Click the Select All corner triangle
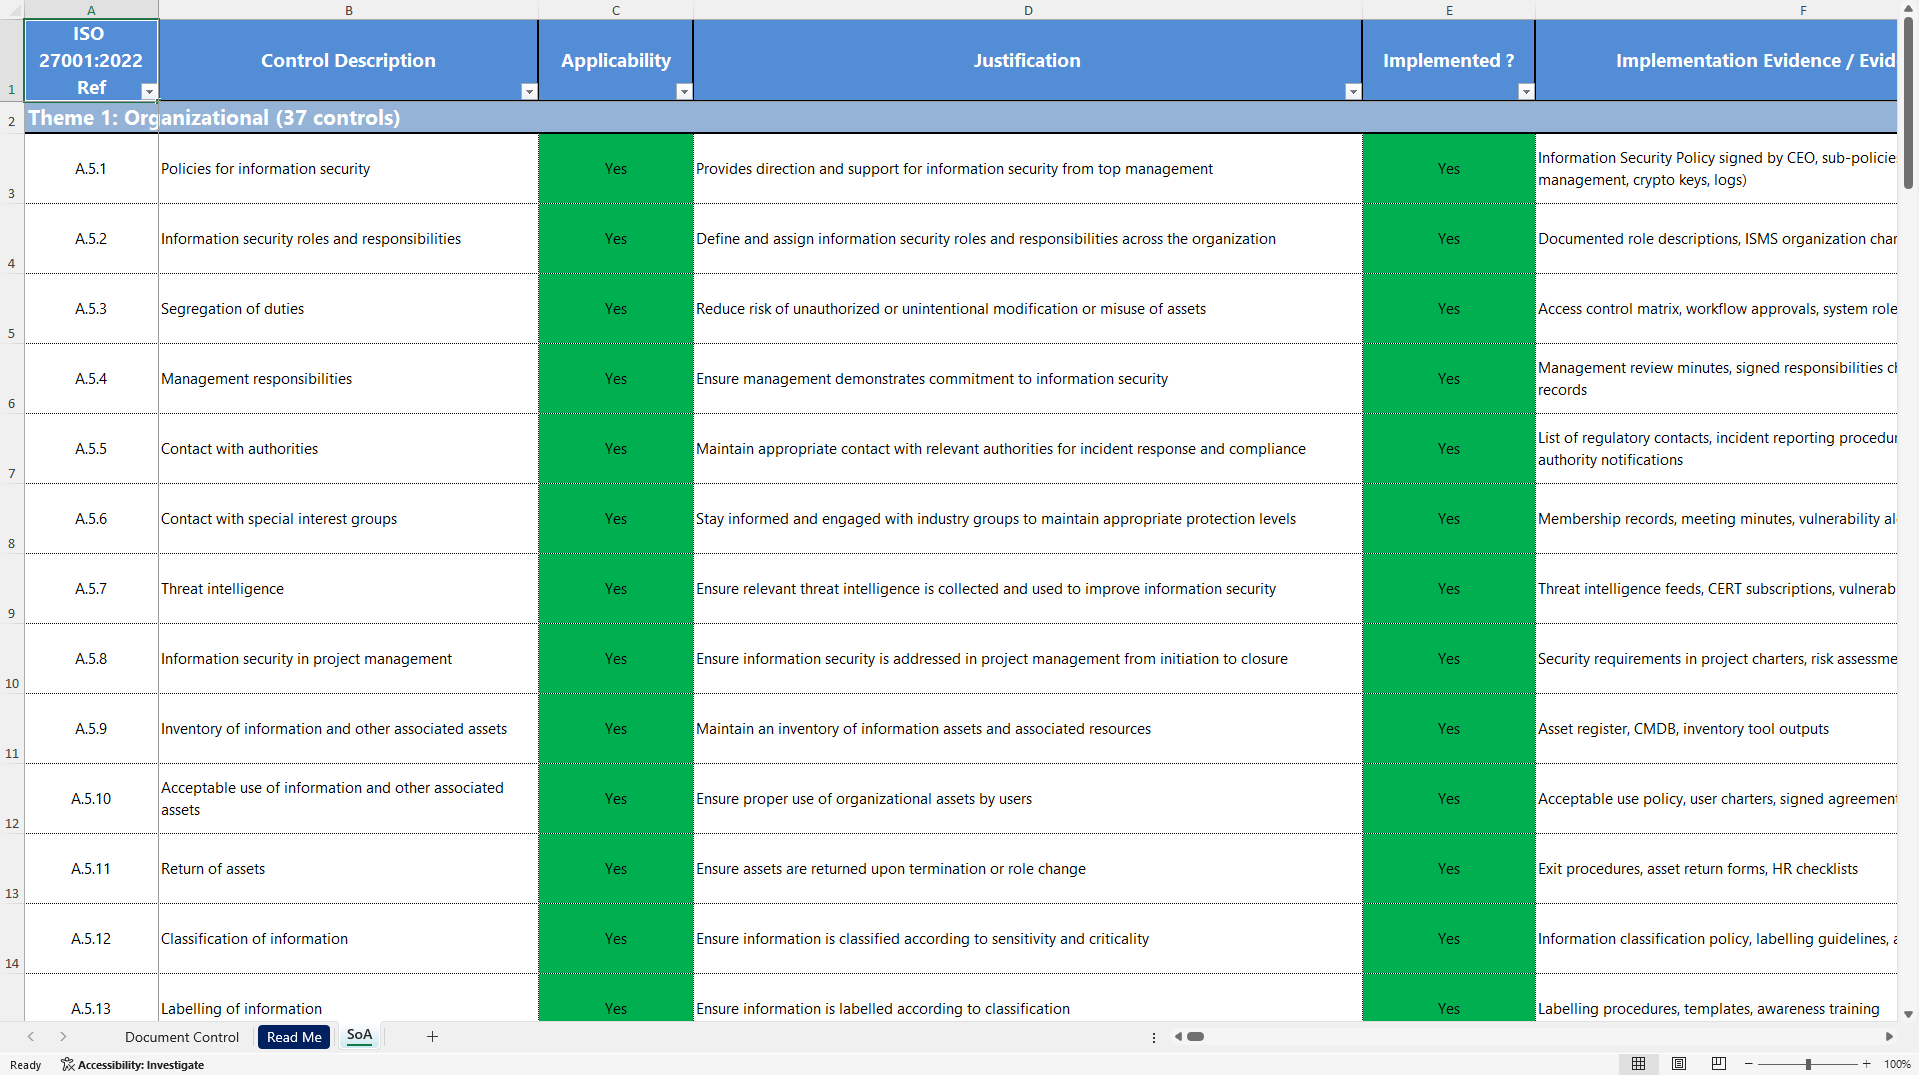 (12, 10)
